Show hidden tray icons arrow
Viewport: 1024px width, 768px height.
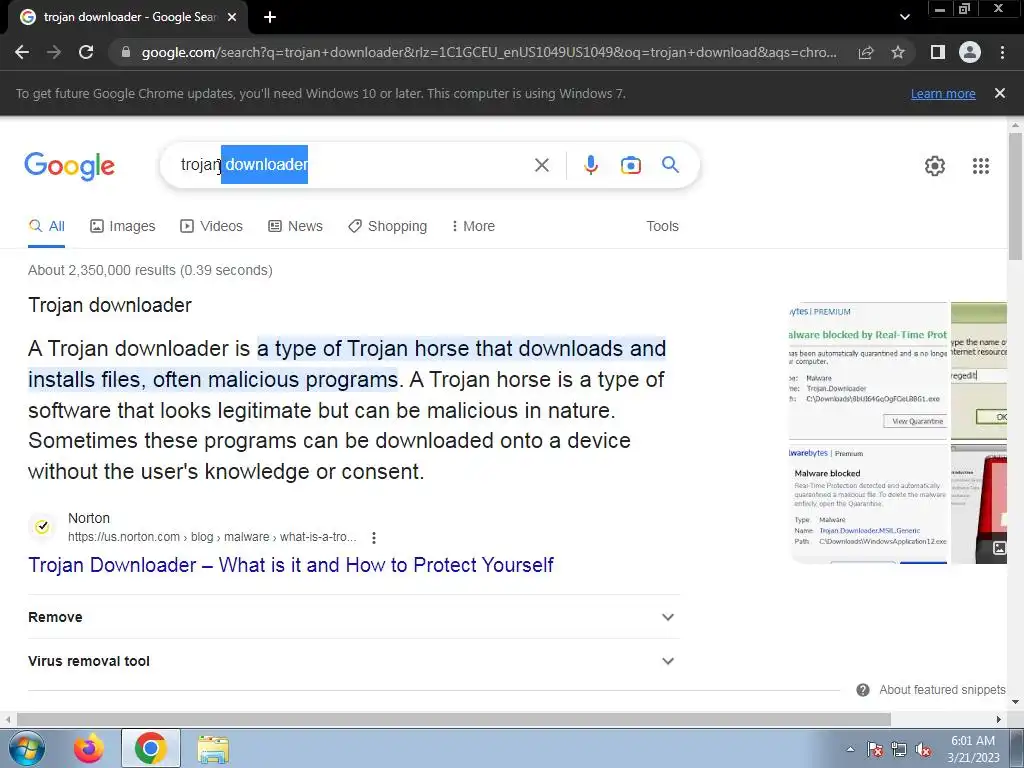(850, 750)
